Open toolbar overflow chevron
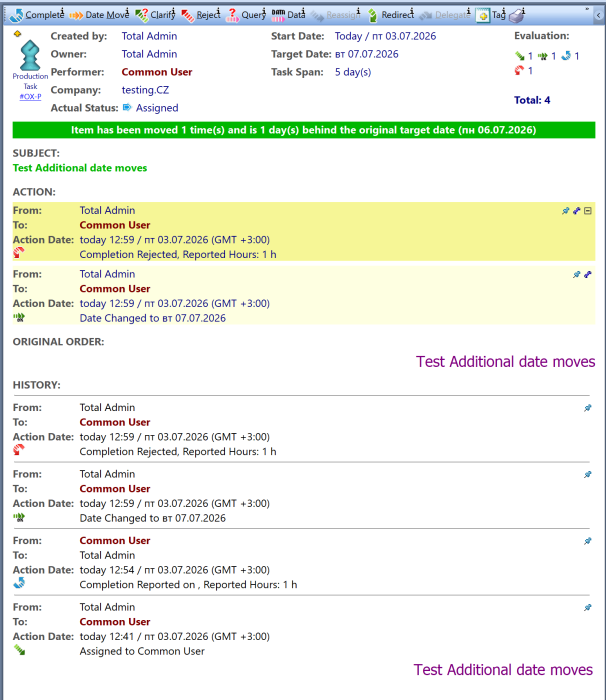 [587, 9]
